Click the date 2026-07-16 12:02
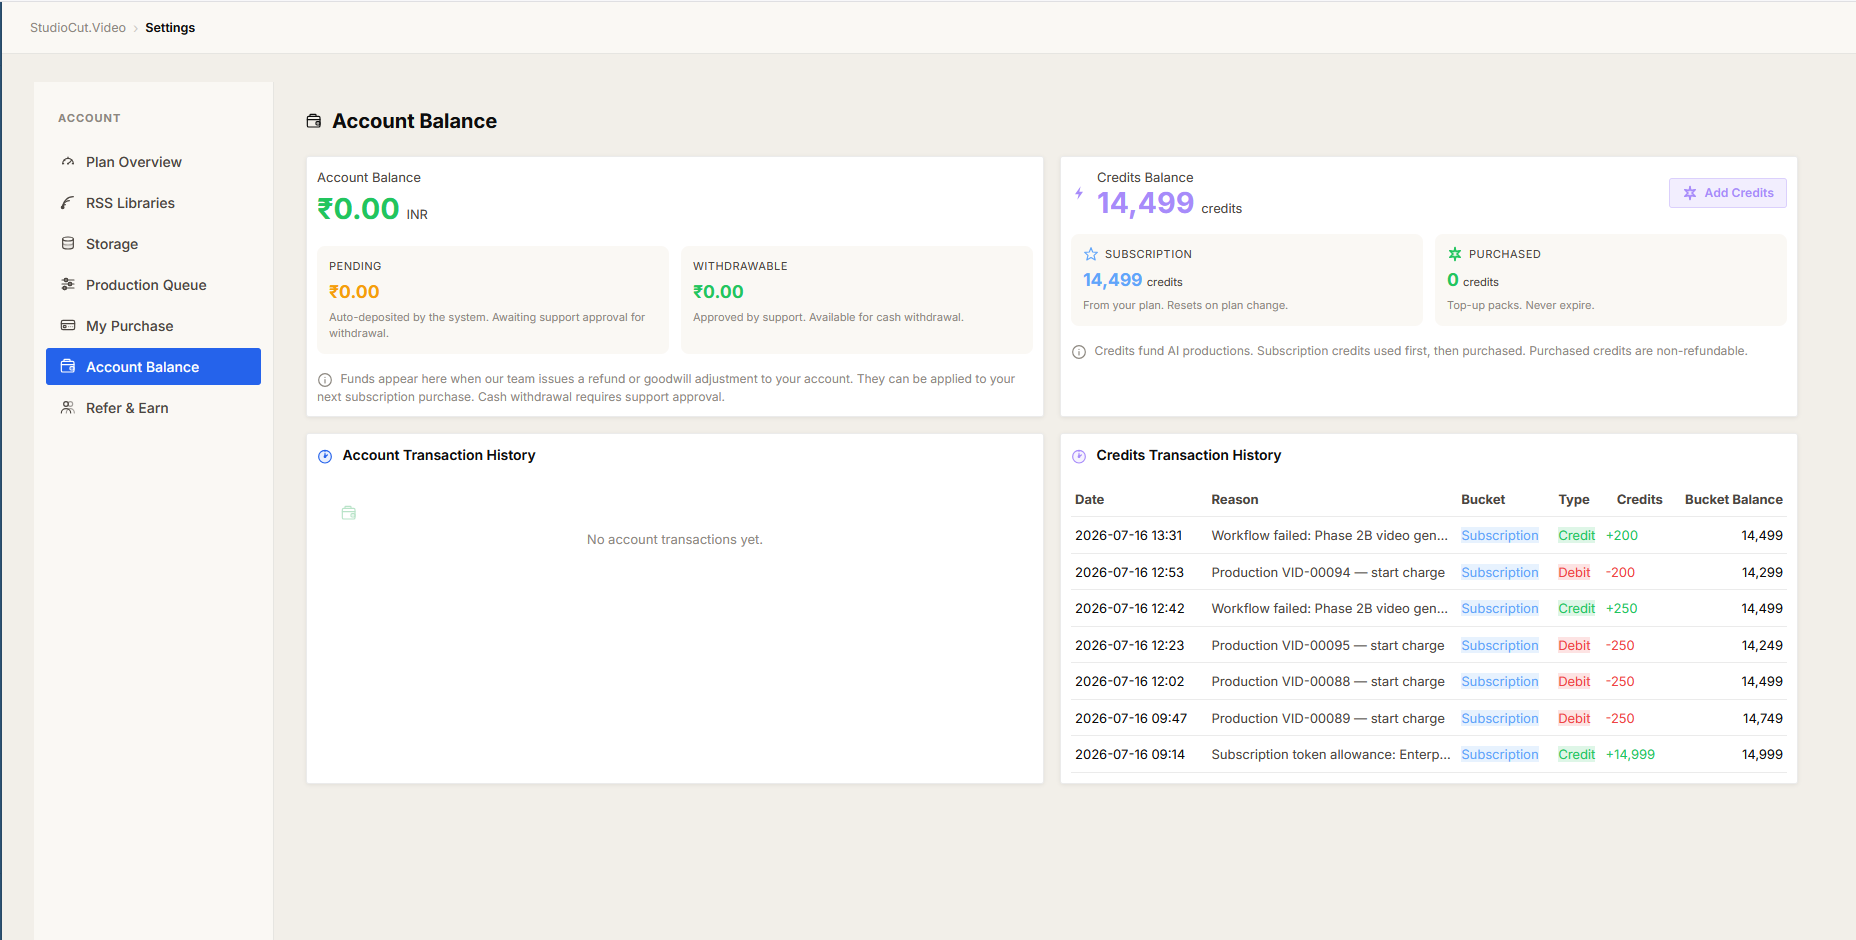The image size is (1856, 940). 1130,682
